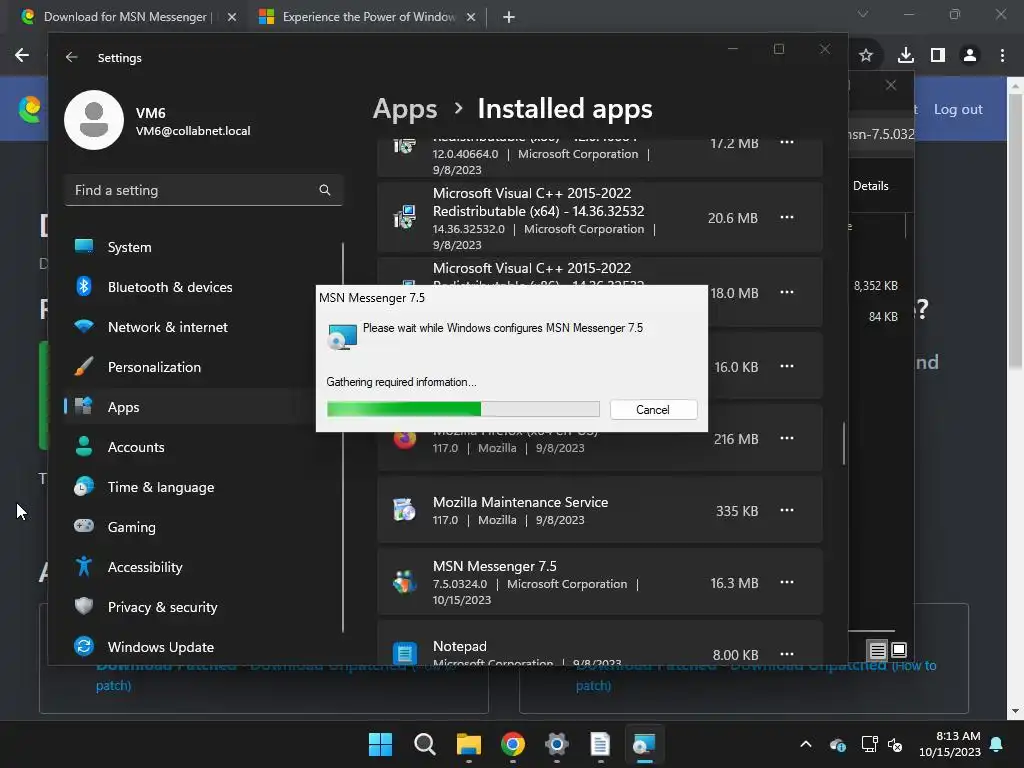
Task: Show hidden system tray icons
Action: pyautogui.click(x=806, y=744)
